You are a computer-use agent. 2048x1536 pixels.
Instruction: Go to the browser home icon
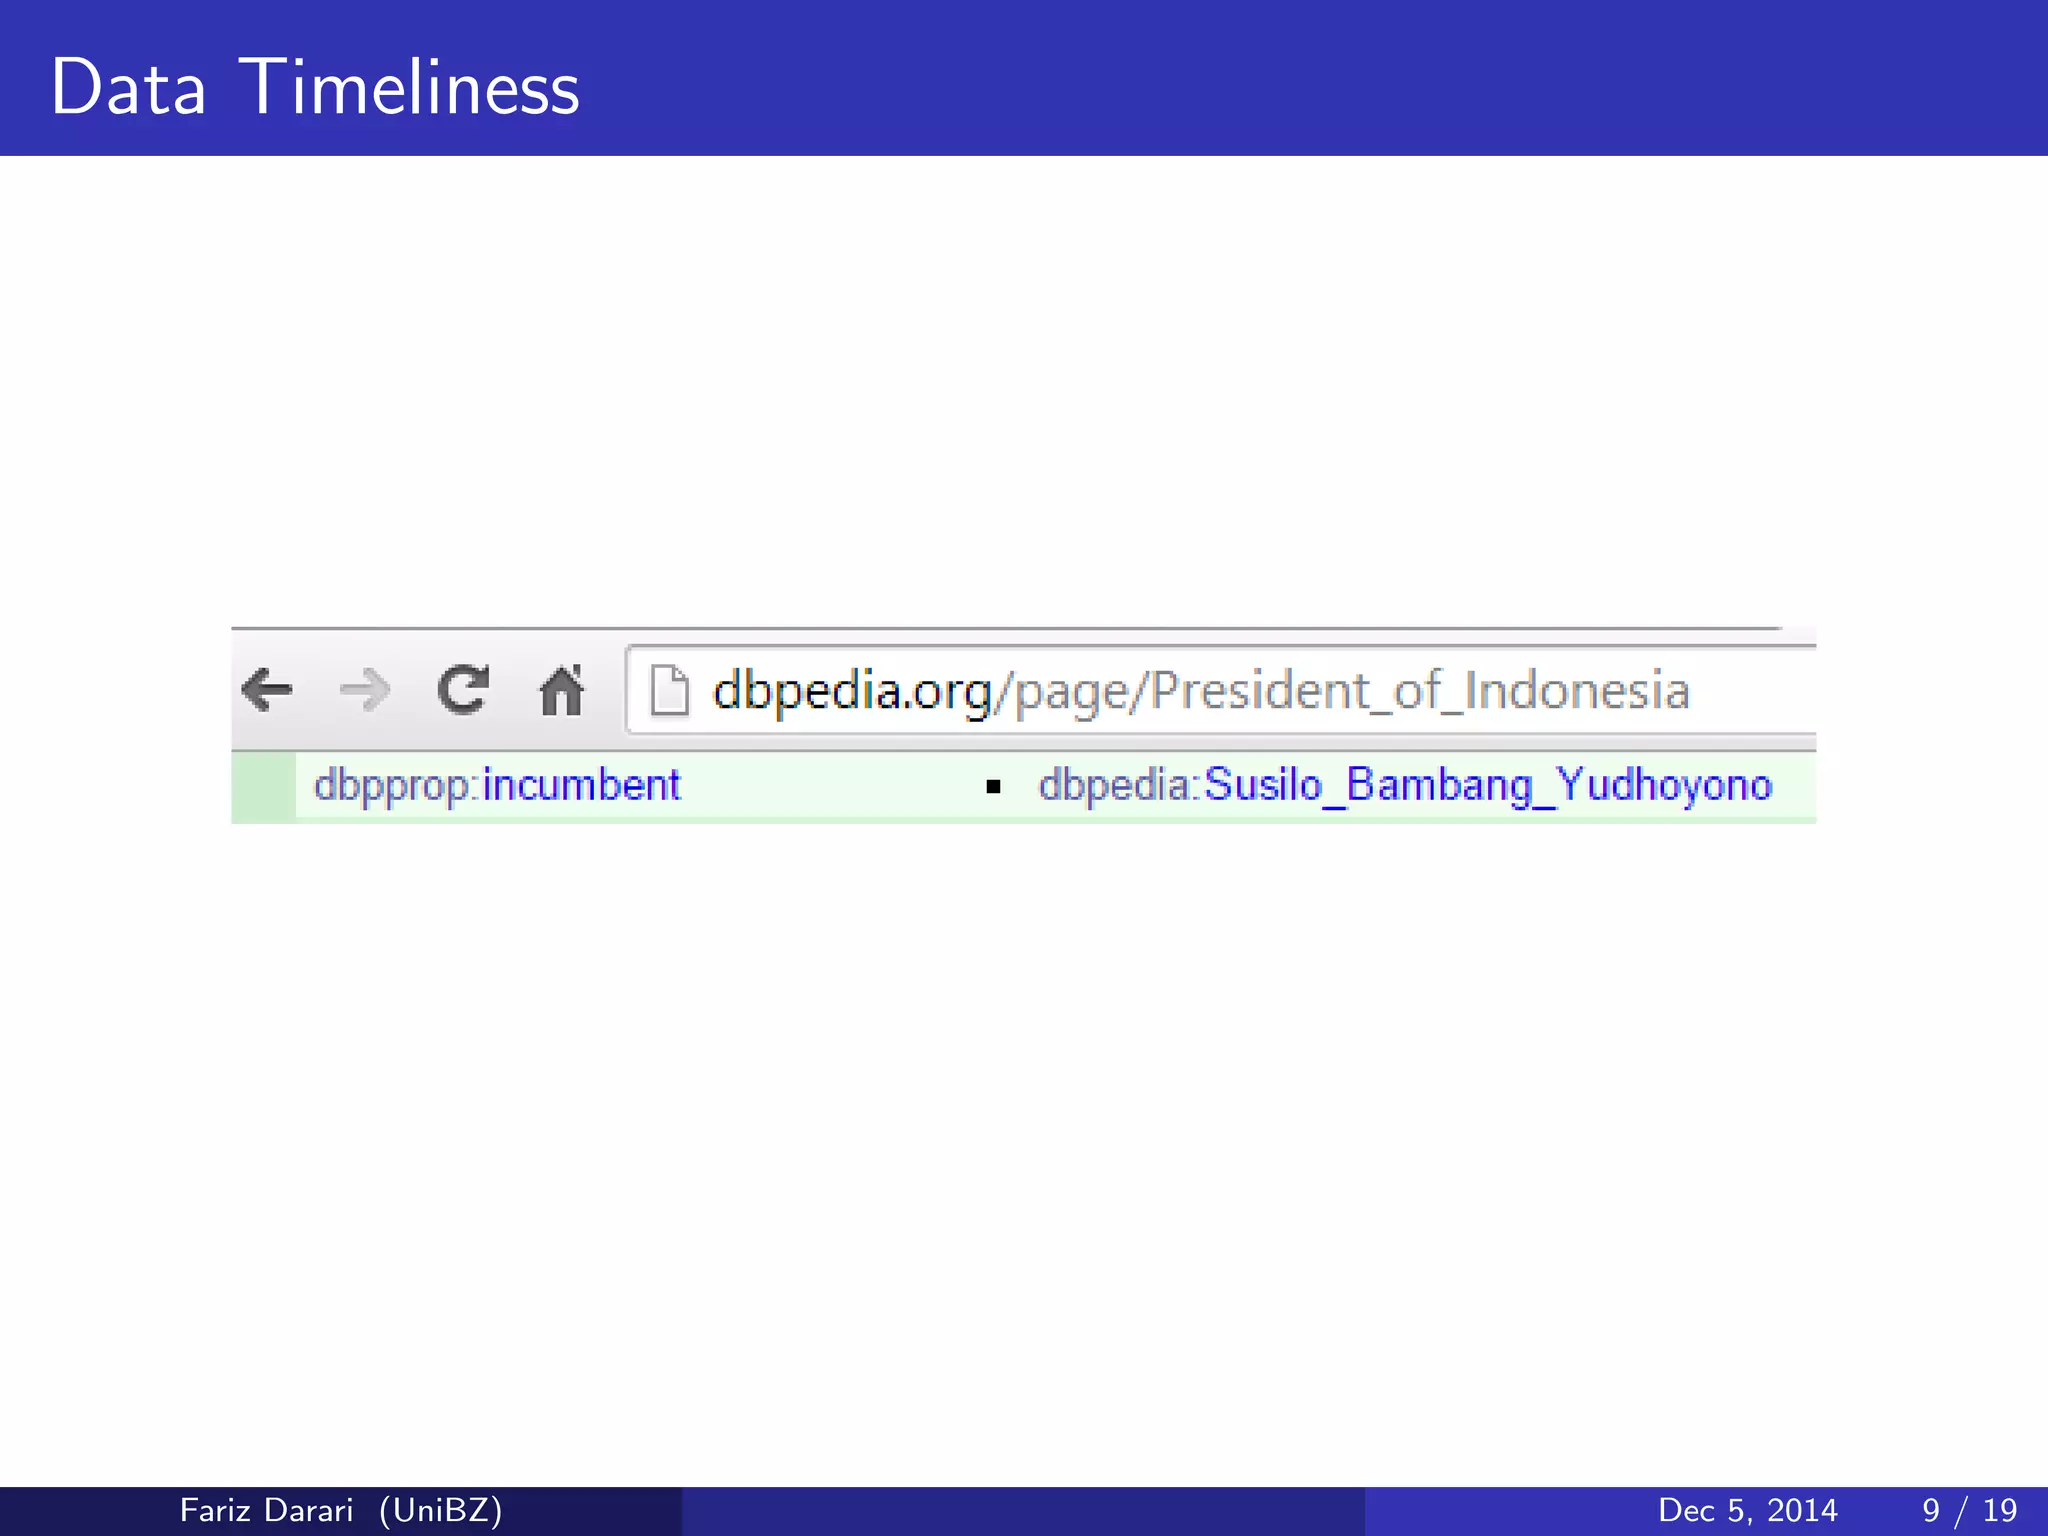pyautogui.click(x=561, y=690)
